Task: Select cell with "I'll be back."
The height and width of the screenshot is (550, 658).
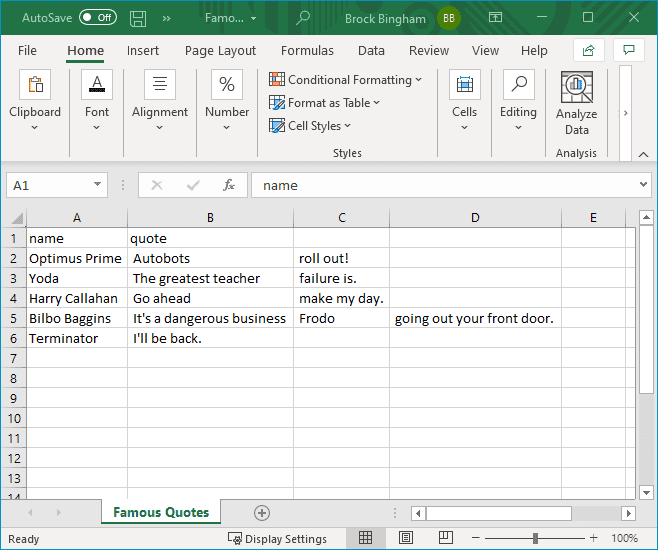Action: [x=210, y=339]
